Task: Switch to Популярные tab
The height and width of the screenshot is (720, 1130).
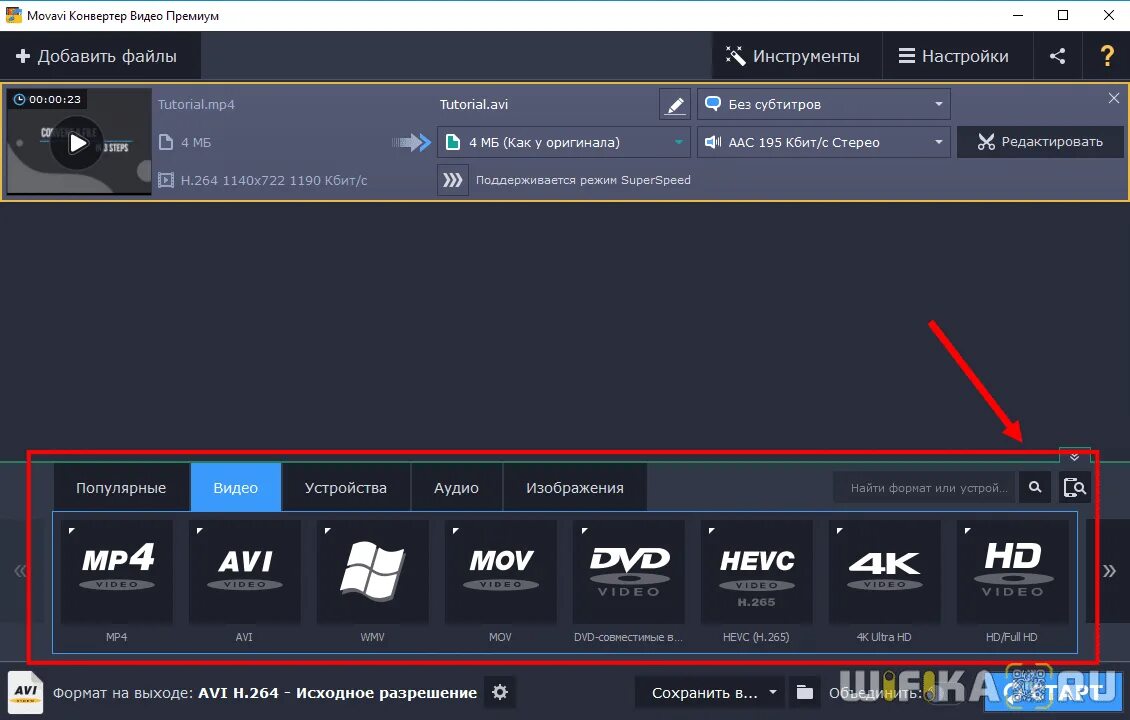Action: tap(121, 488)
